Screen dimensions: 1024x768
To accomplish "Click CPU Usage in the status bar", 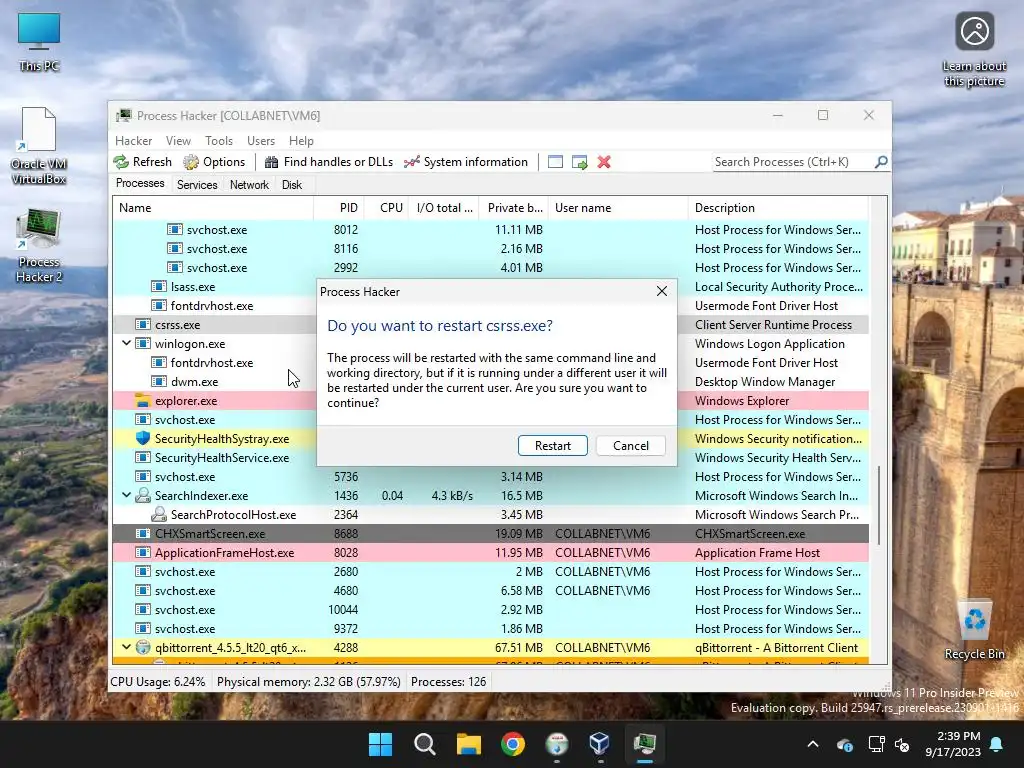I will [157, 681].
